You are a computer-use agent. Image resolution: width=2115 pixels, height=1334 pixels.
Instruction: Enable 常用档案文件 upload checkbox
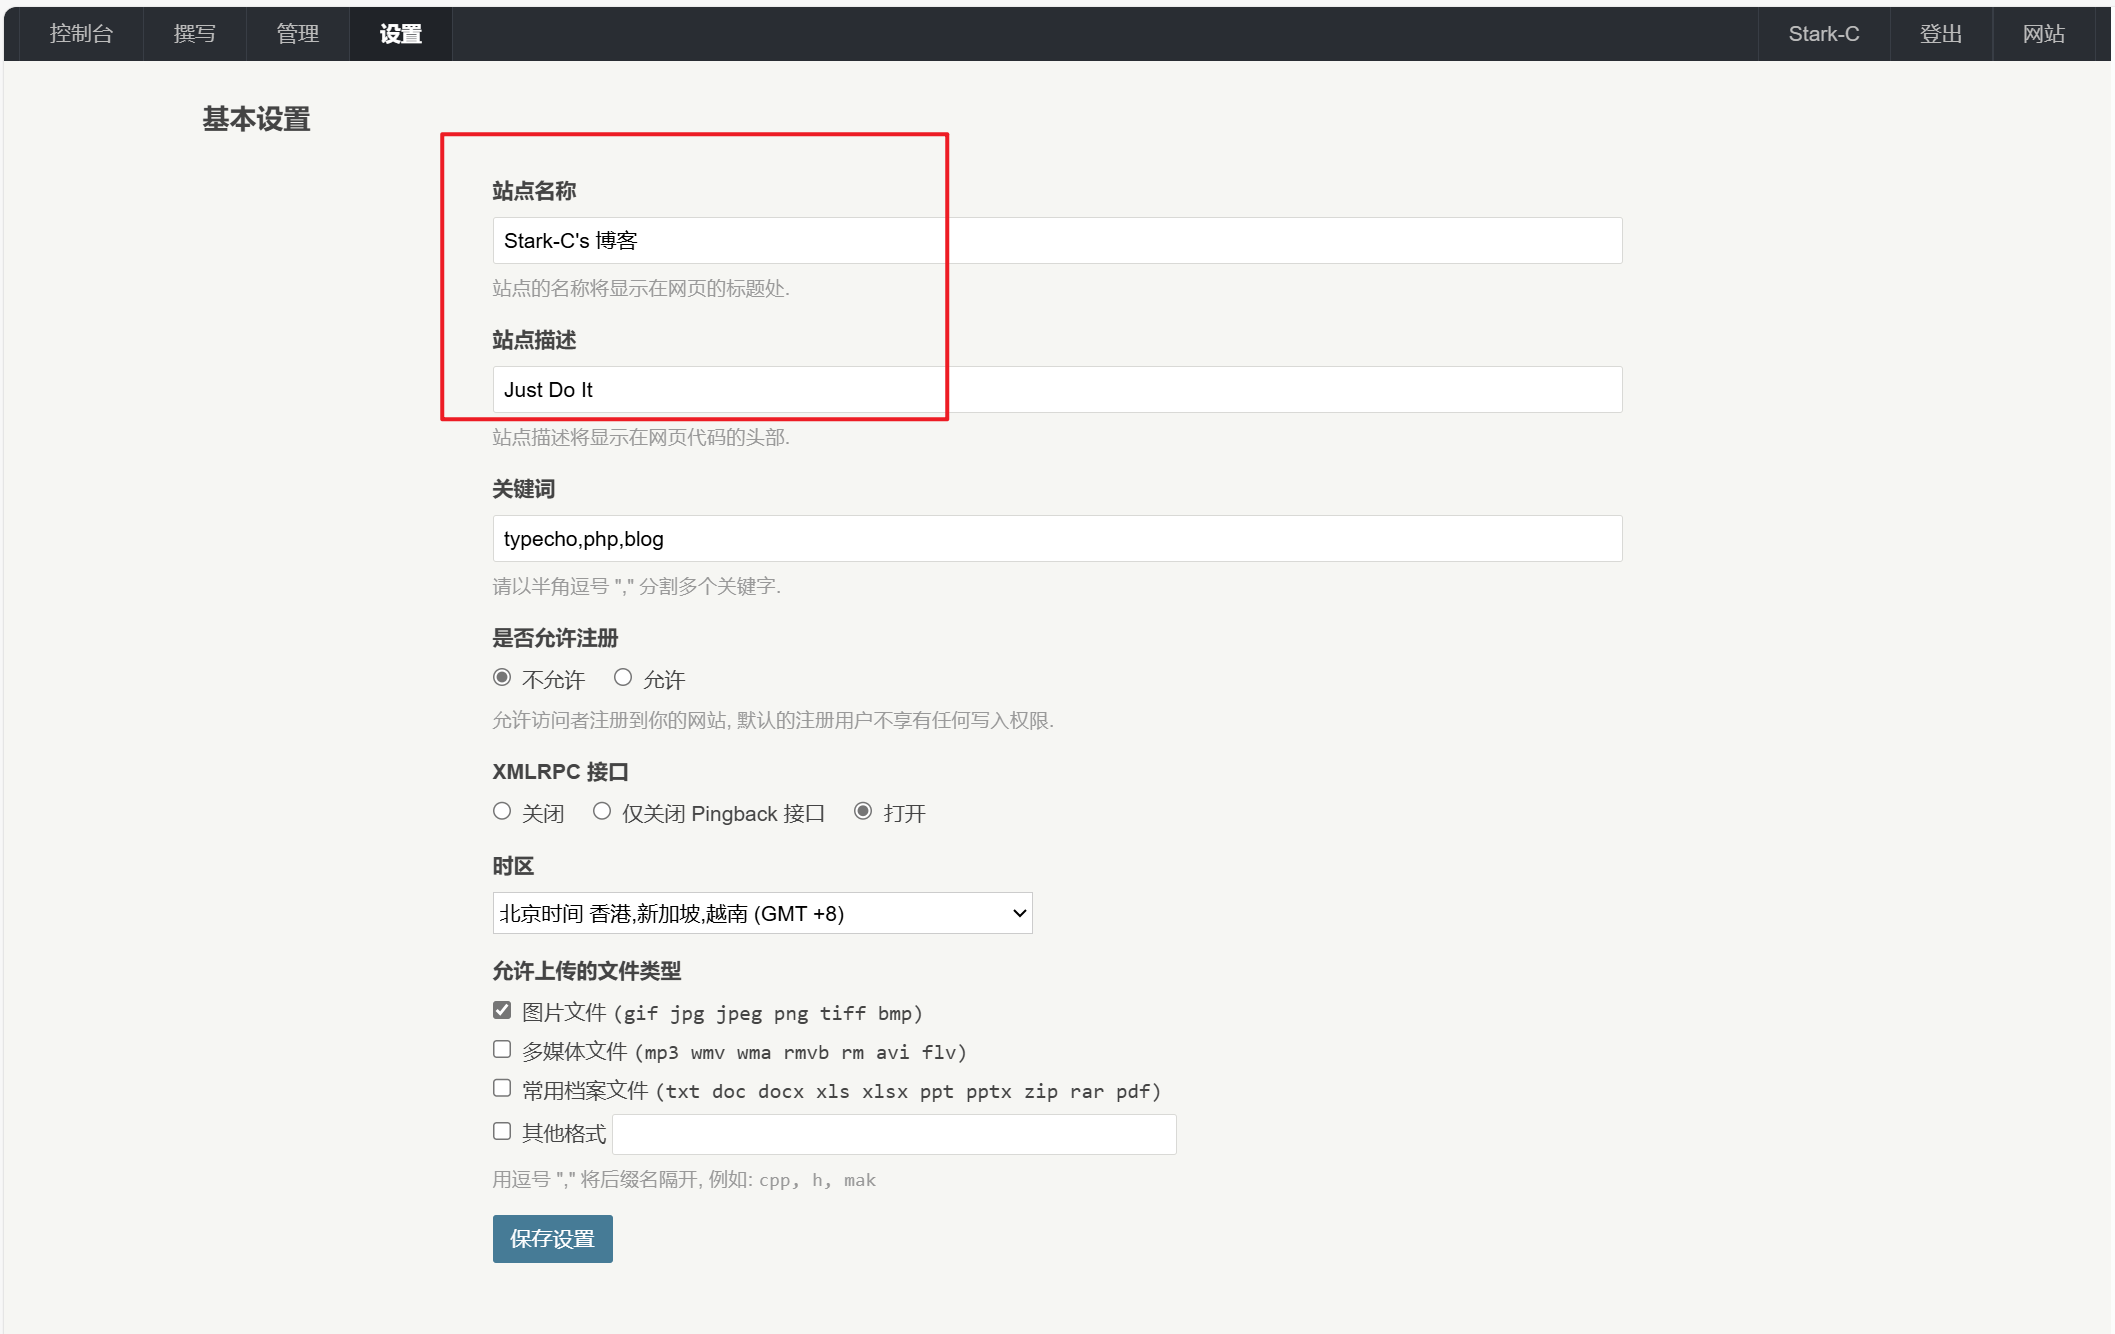[502, 1089]
